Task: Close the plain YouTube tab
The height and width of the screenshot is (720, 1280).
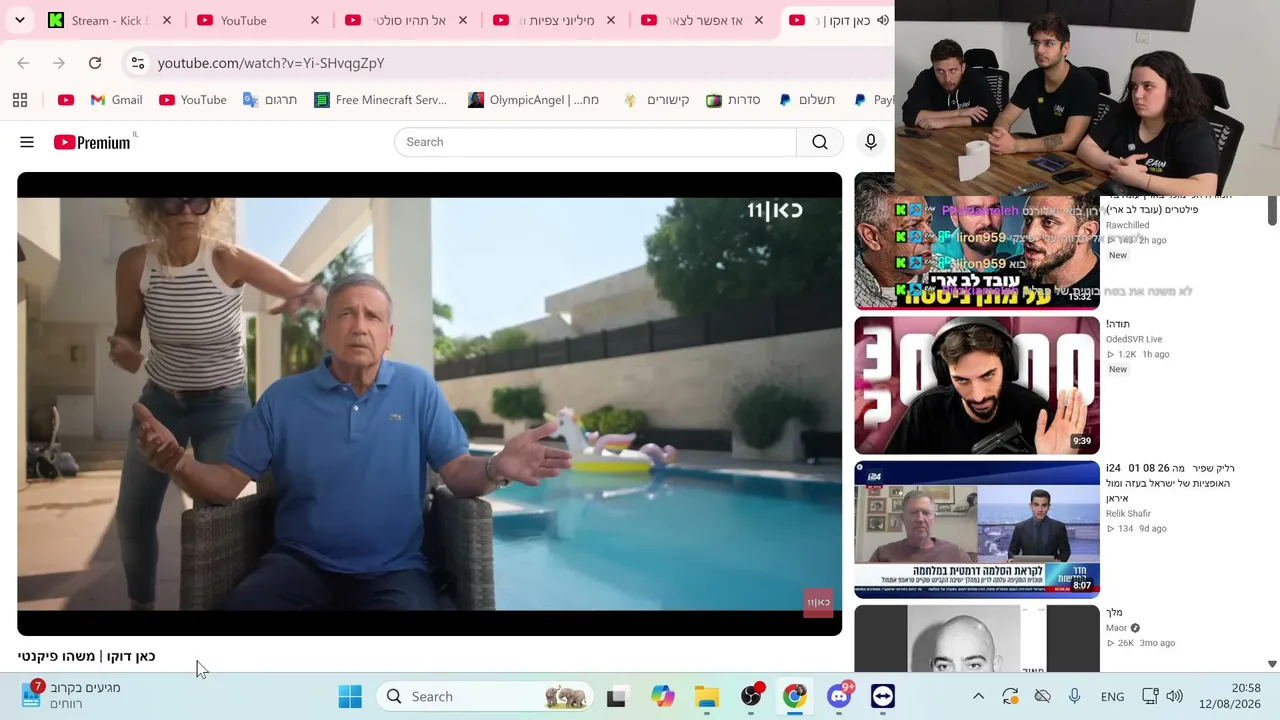Action: coord(315,20)
